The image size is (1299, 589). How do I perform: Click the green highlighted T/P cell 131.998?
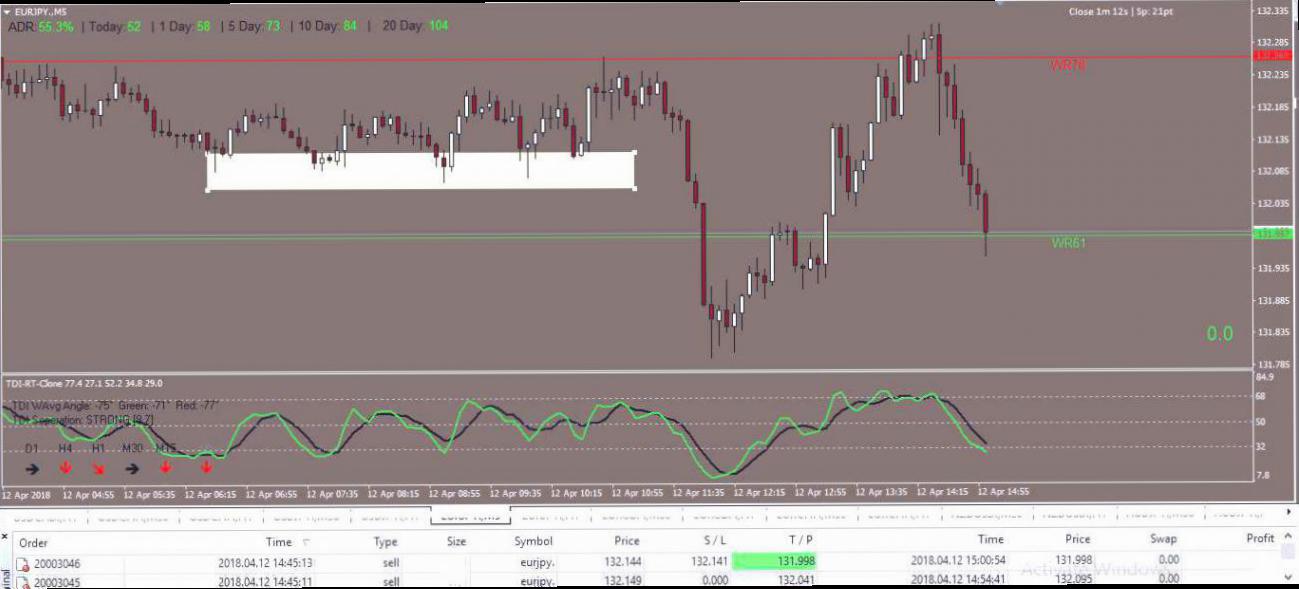(775, 562)
